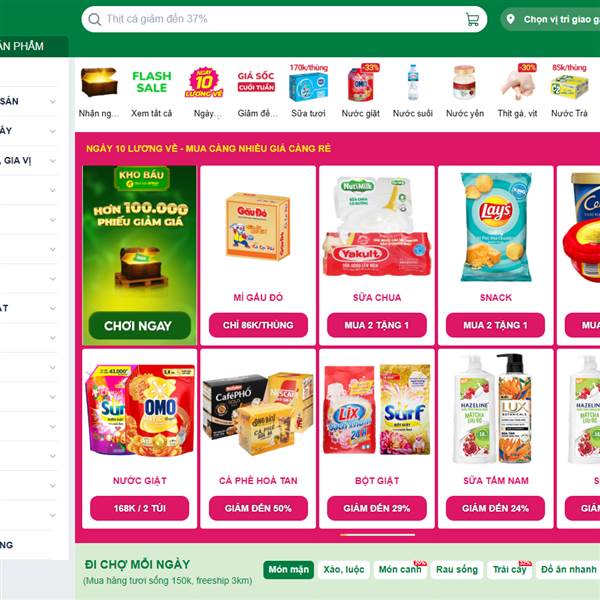This screenshot has height=600, width=600.
Task: Click the delivery location pin icon
Action: point(510,19)
